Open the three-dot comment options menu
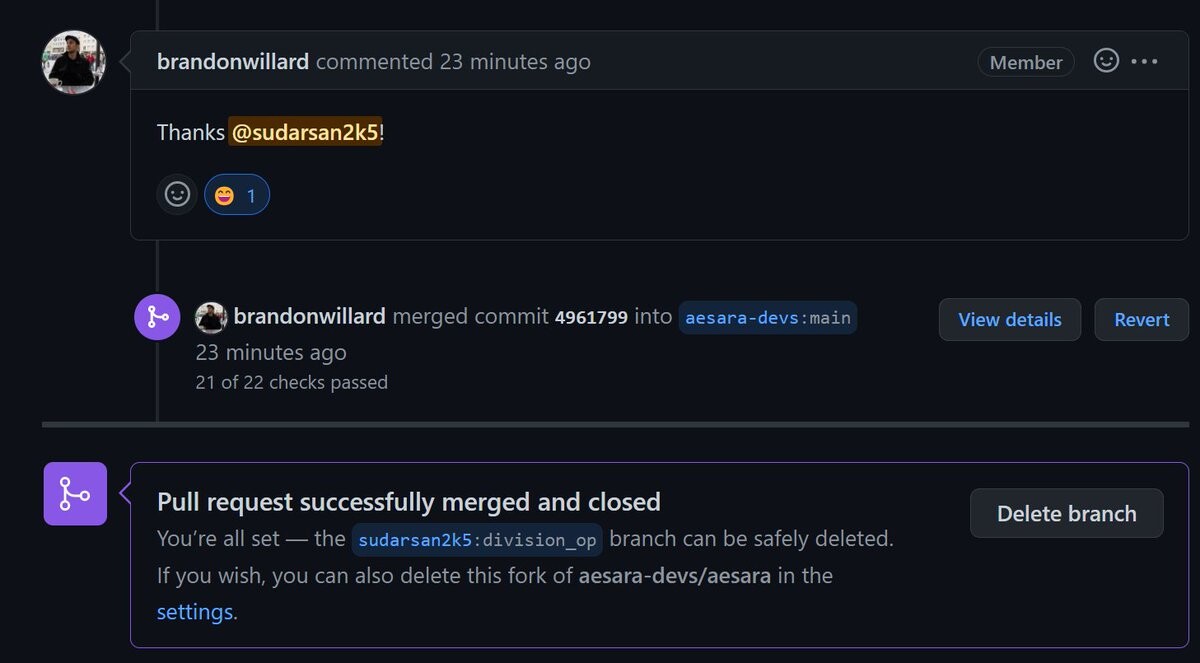The width and height of the screenshot is (1200, 663). pos(1144,61)
